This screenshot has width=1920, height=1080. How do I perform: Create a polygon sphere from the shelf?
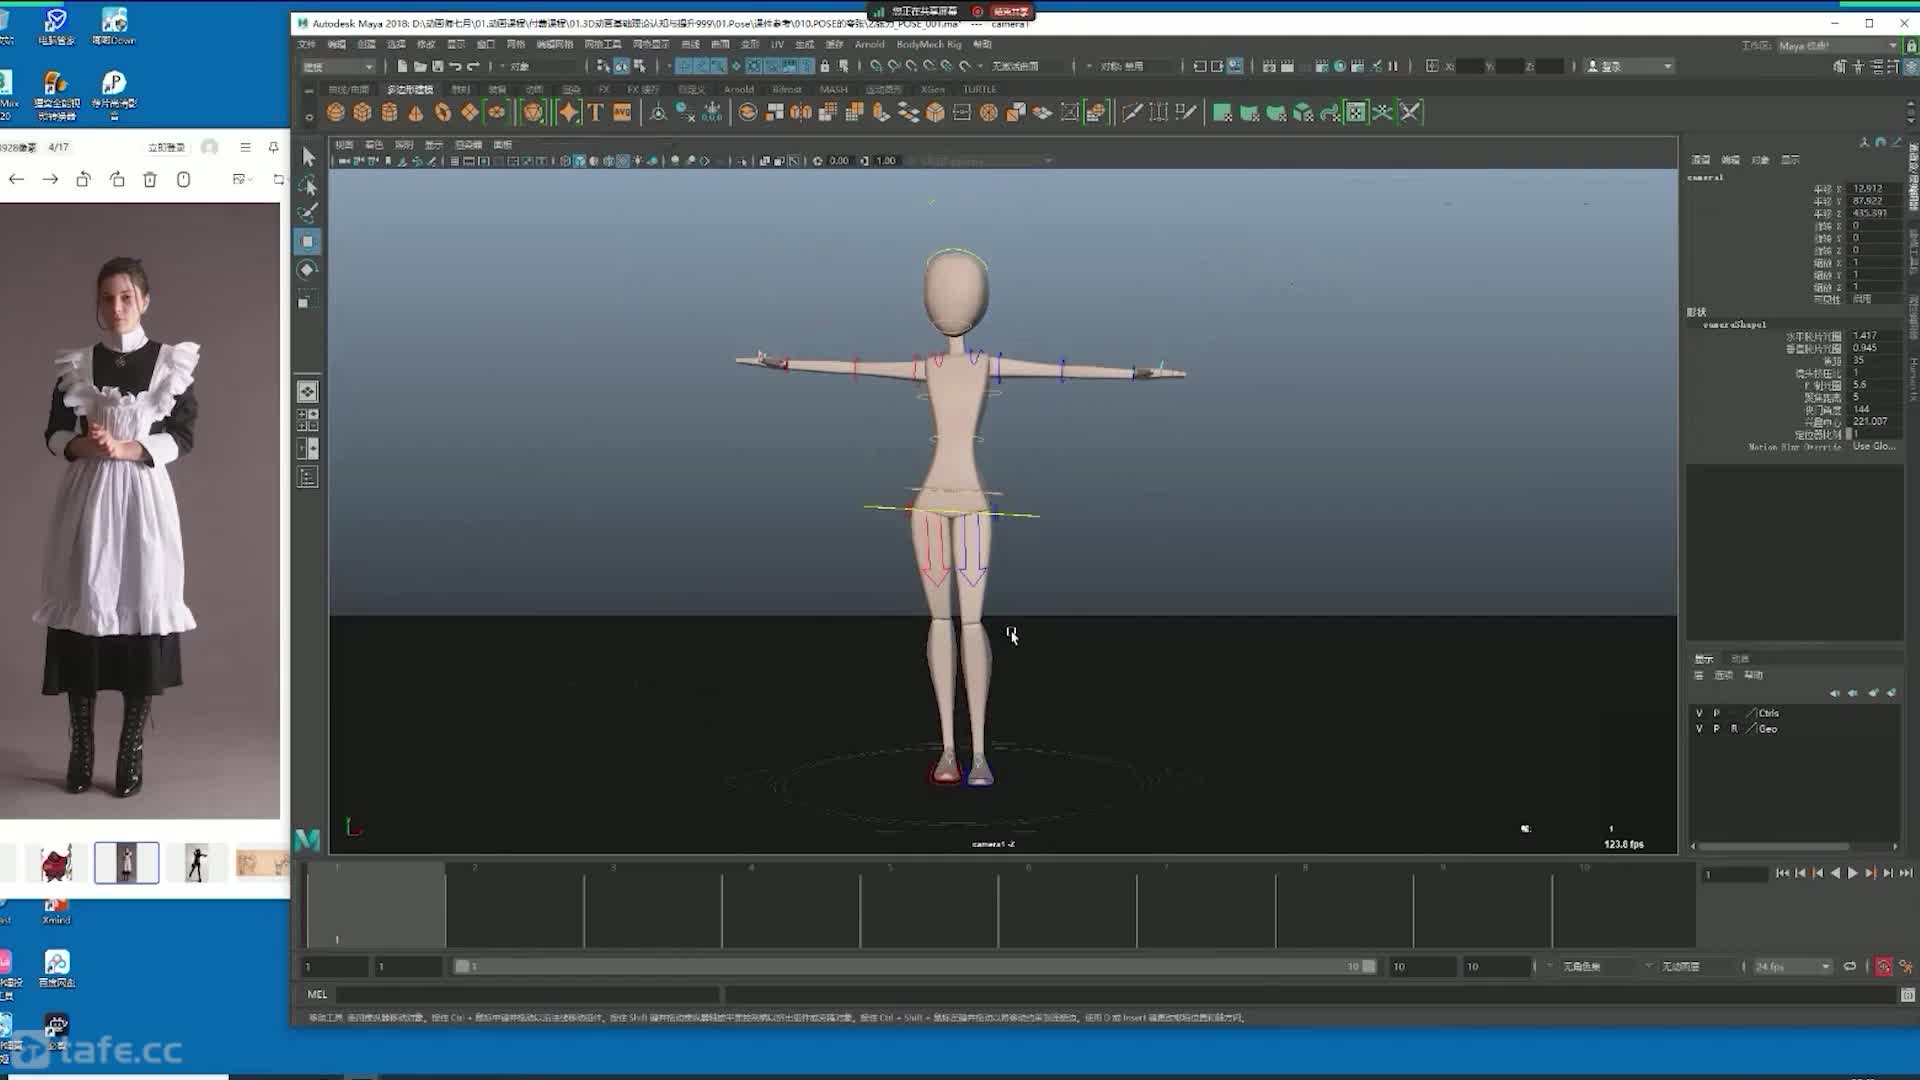tap(336, 112)
